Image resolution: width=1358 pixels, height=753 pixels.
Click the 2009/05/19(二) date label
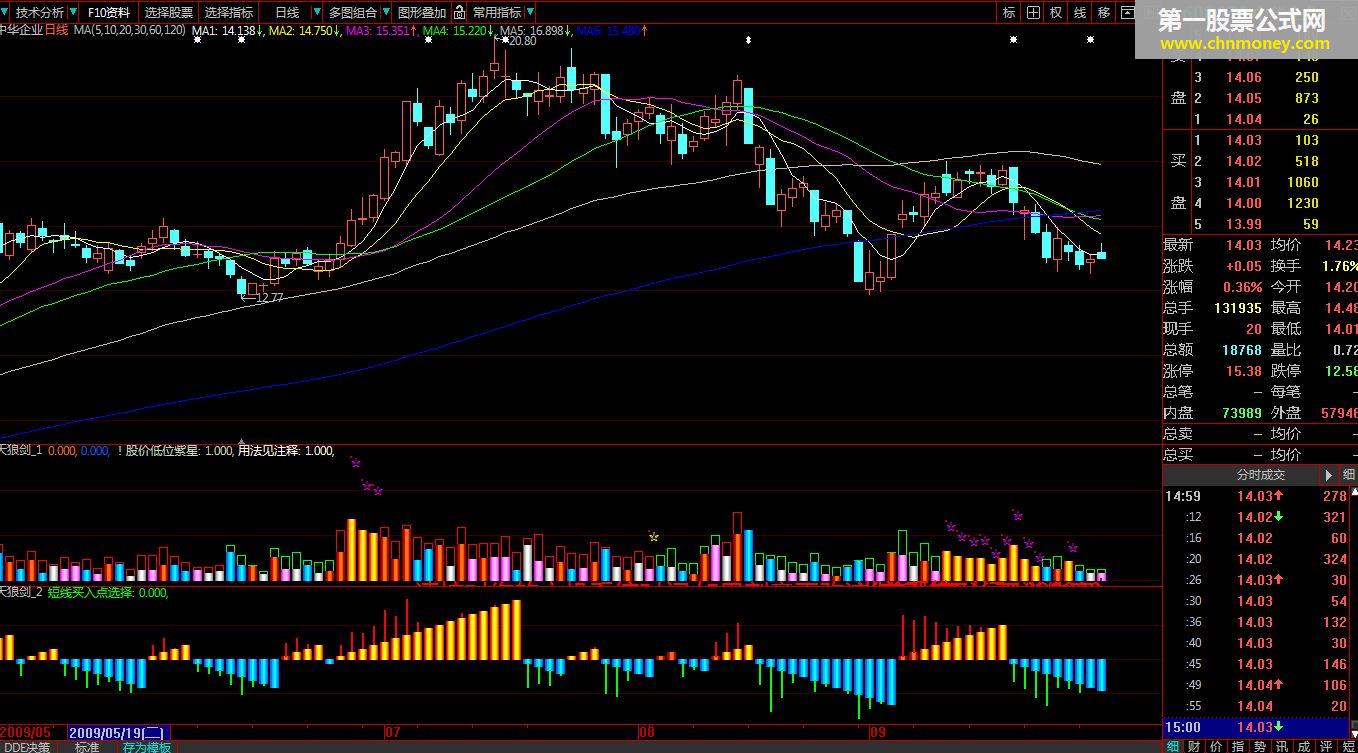tap(118, 732)
